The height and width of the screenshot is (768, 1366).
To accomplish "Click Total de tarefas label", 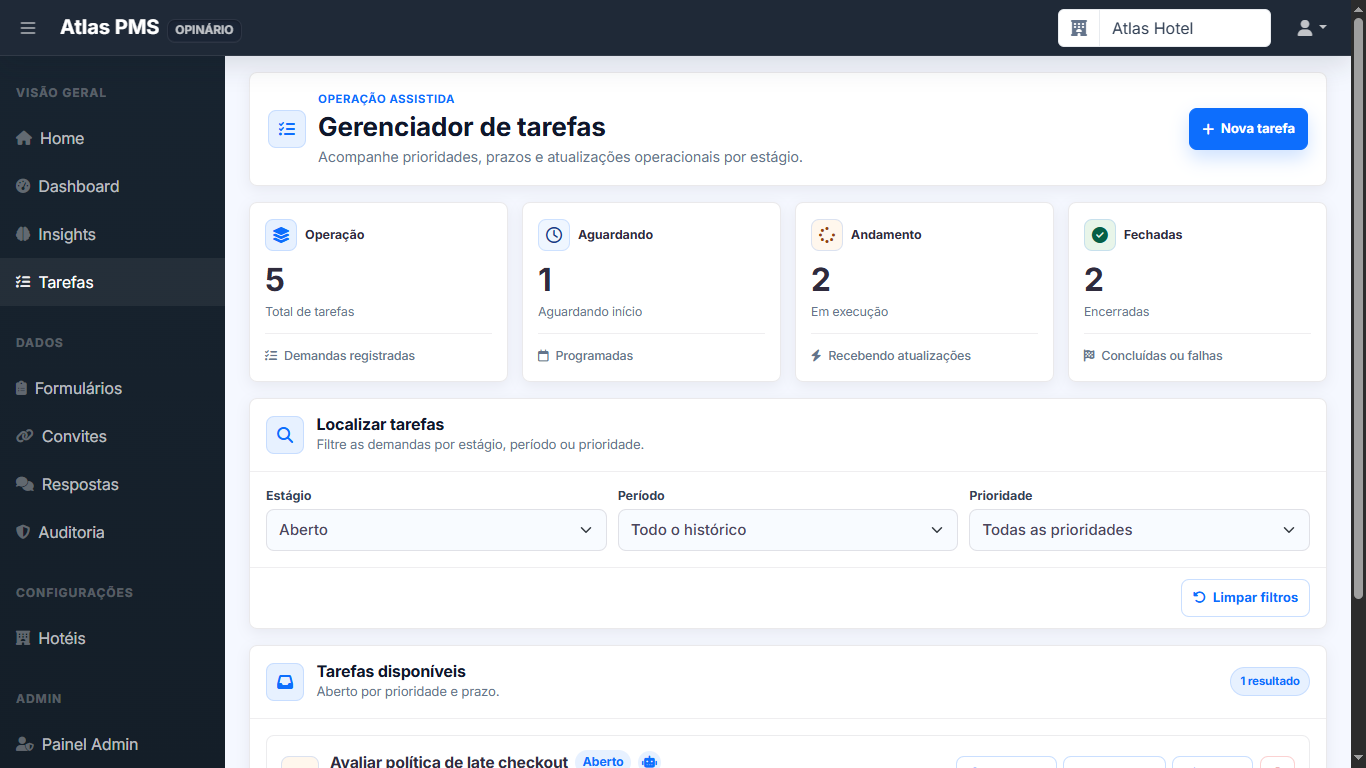I will point(310,312).
